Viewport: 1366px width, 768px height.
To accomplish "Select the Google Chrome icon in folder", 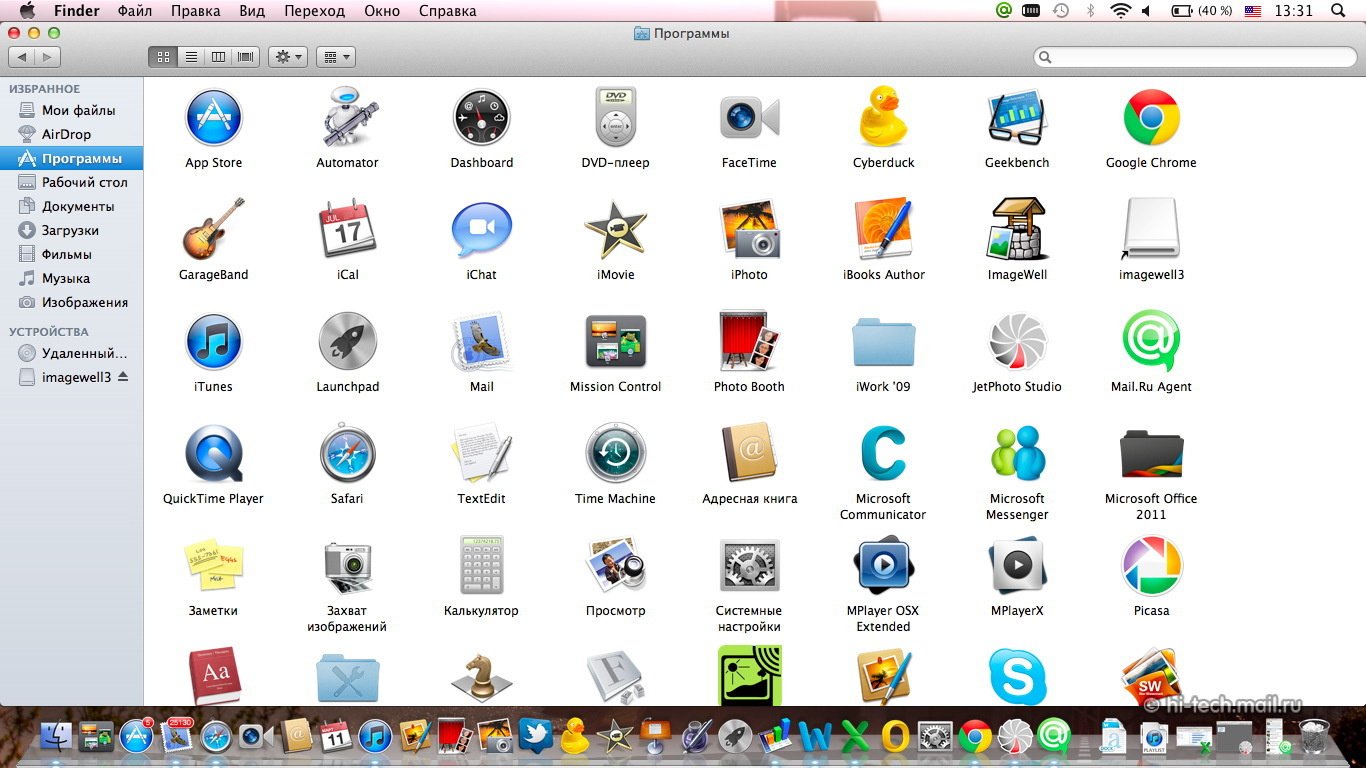I will tap(1151, 118).
